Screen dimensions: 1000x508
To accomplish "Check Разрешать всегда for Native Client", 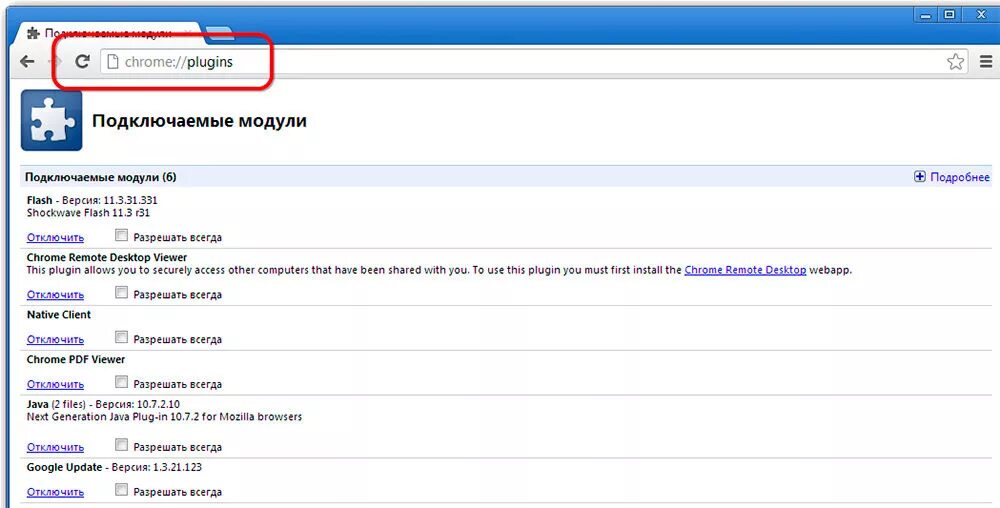I will [x=121, y=337].
